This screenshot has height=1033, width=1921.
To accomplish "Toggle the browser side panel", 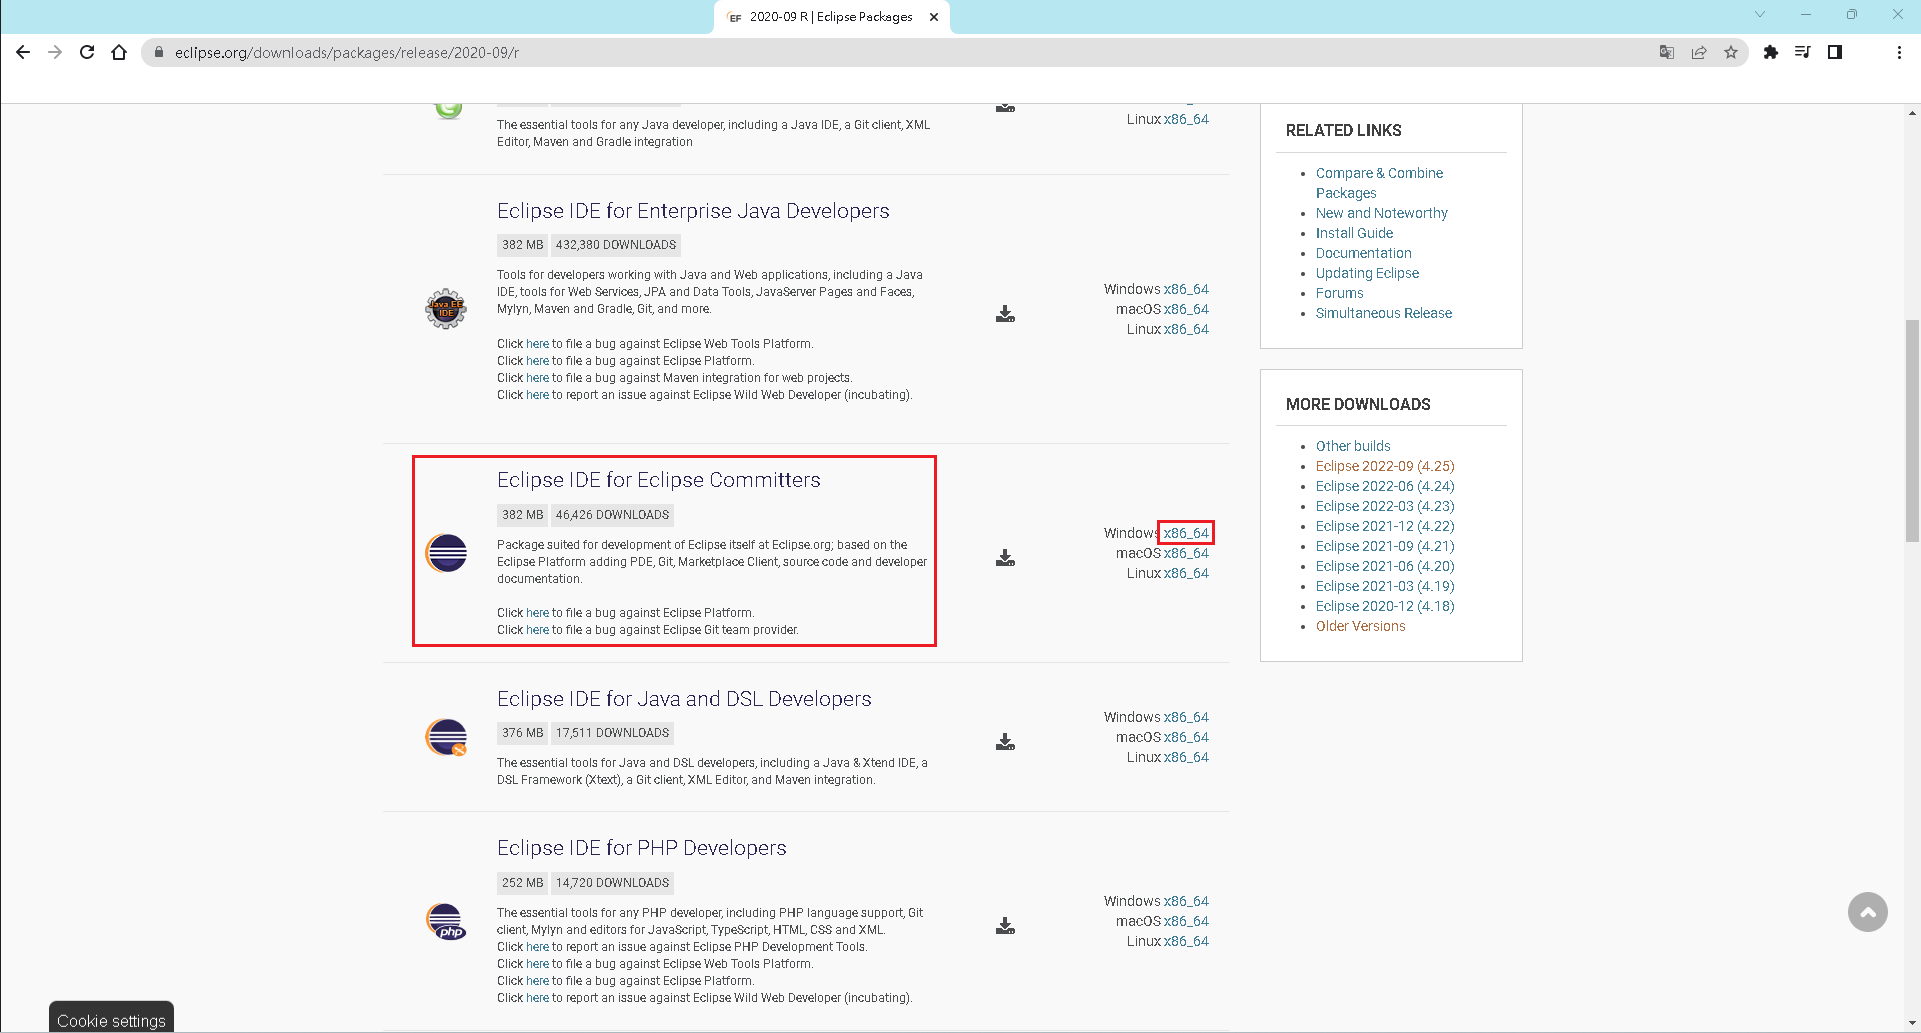I will click(x=1835, y=52).
